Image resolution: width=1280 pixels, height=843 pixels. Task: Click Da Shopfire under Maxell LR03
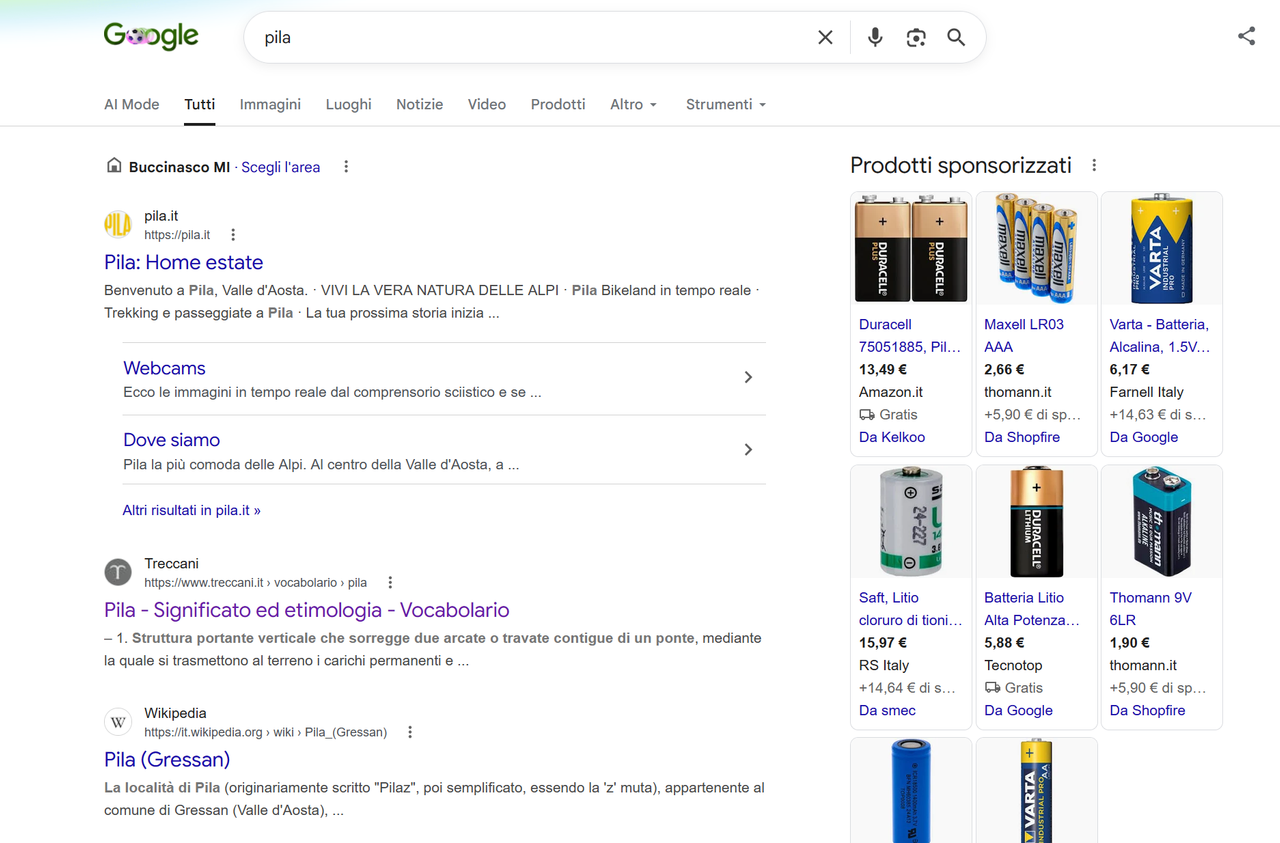(x=1022, y=437)
